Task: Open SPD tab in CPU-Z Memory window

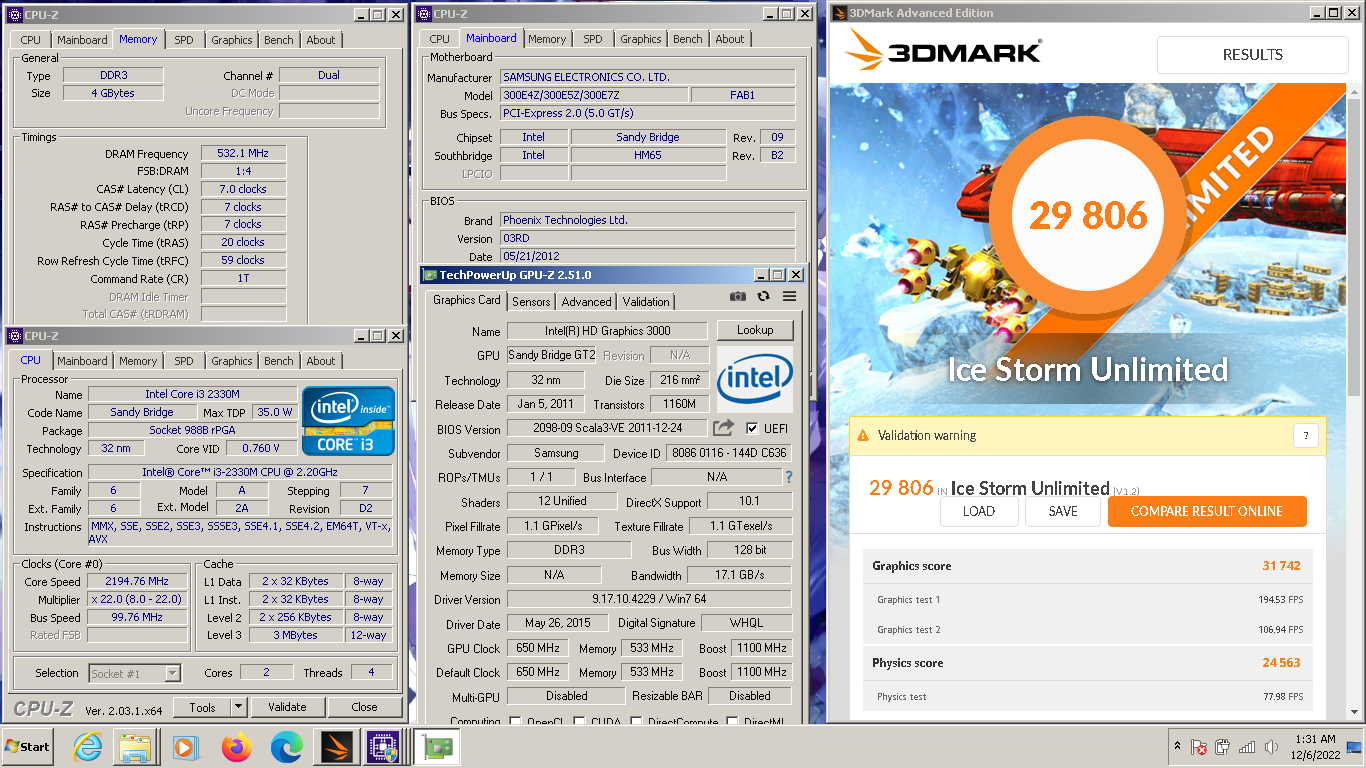Action: (184, 40)
